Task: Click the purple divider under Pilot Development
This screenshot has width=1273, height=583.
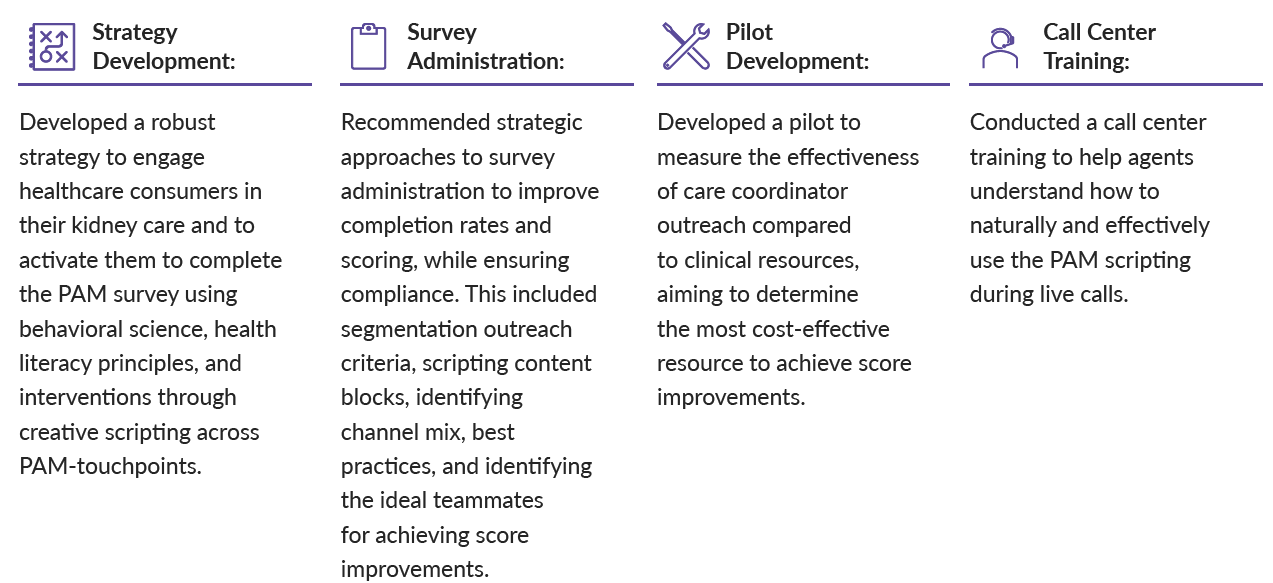Action: 803,85
